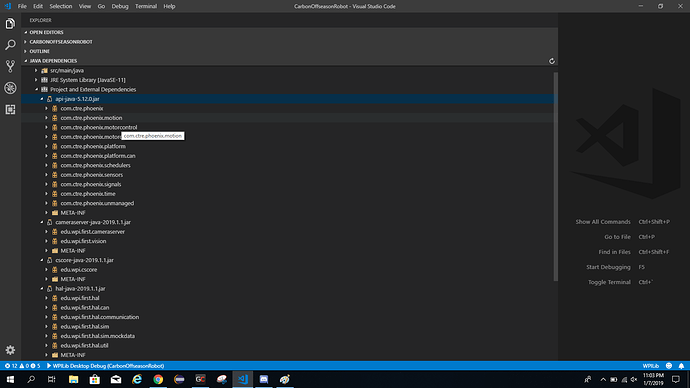Select the com.ctre.phoenix.schedulers package
This screenshot has height=388, width=690.
[95, 165]
